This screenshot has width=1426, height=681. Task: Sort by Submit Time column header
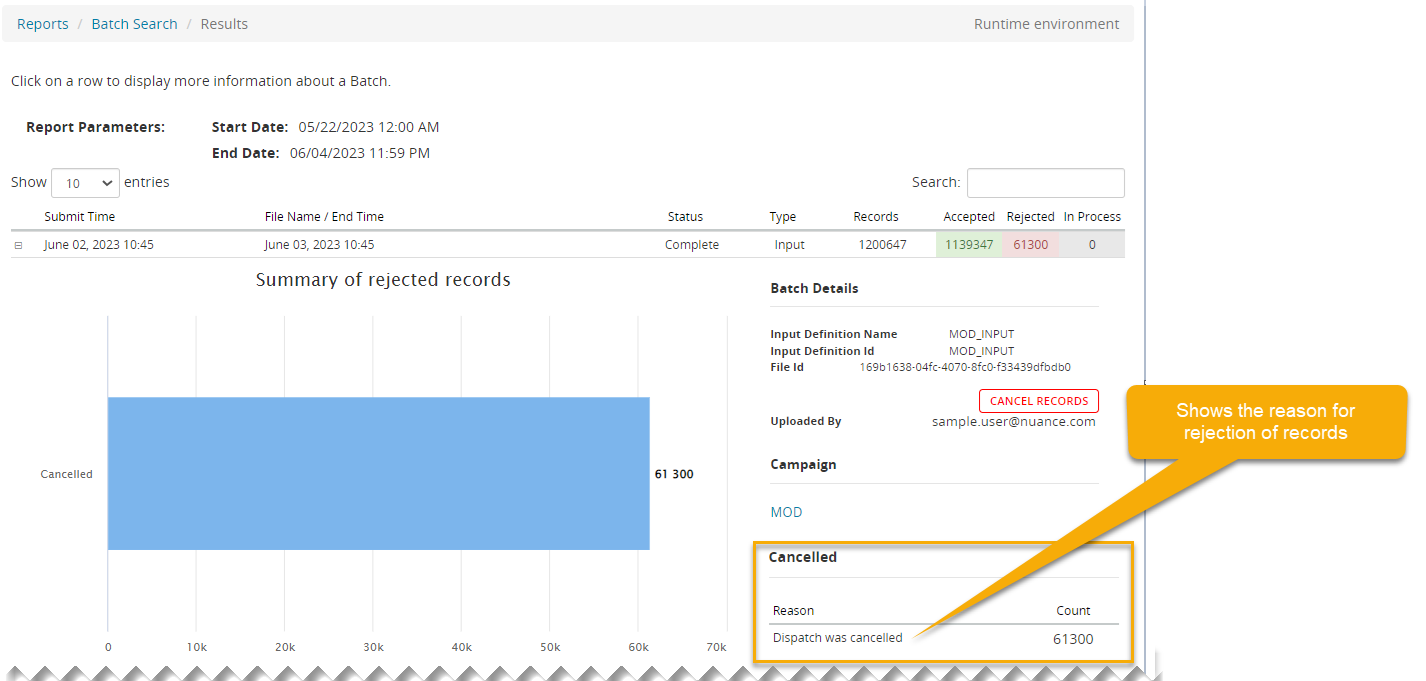pyautogui.click(x=80, y=217)
